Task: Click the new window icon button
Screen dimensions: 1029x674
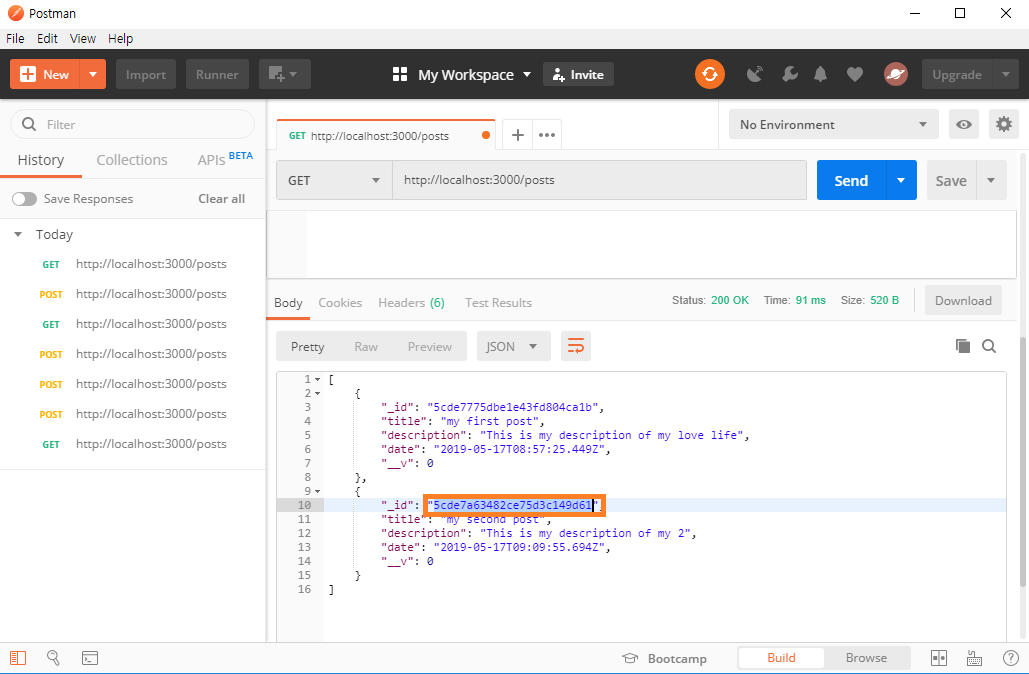Action: [285, 74]
